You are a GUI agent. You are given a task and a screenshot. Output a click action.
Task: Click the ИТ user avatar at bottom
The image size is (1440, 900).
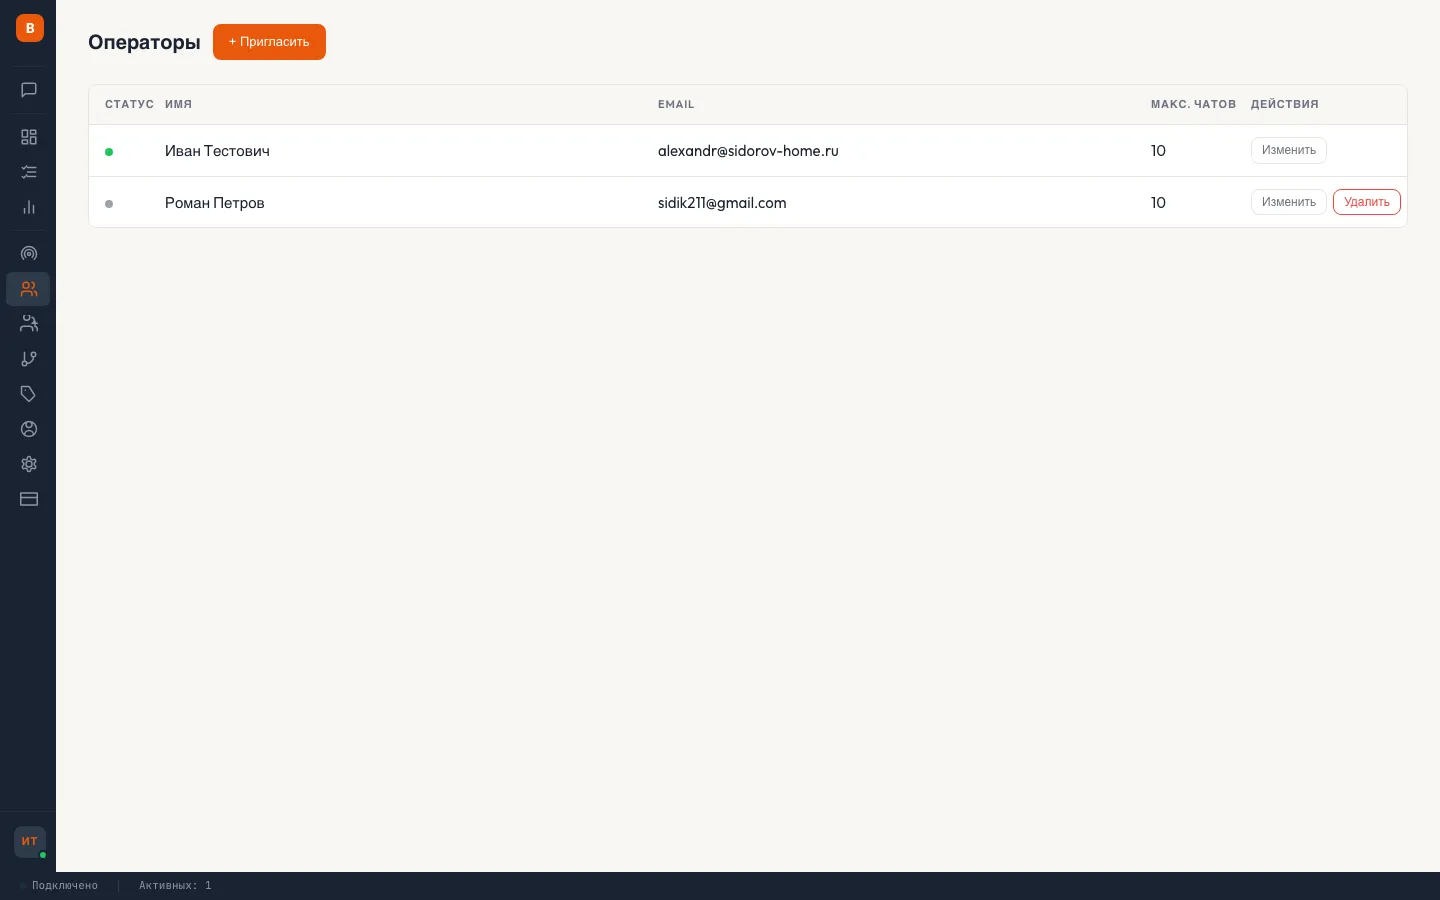[x=30, y=841]
